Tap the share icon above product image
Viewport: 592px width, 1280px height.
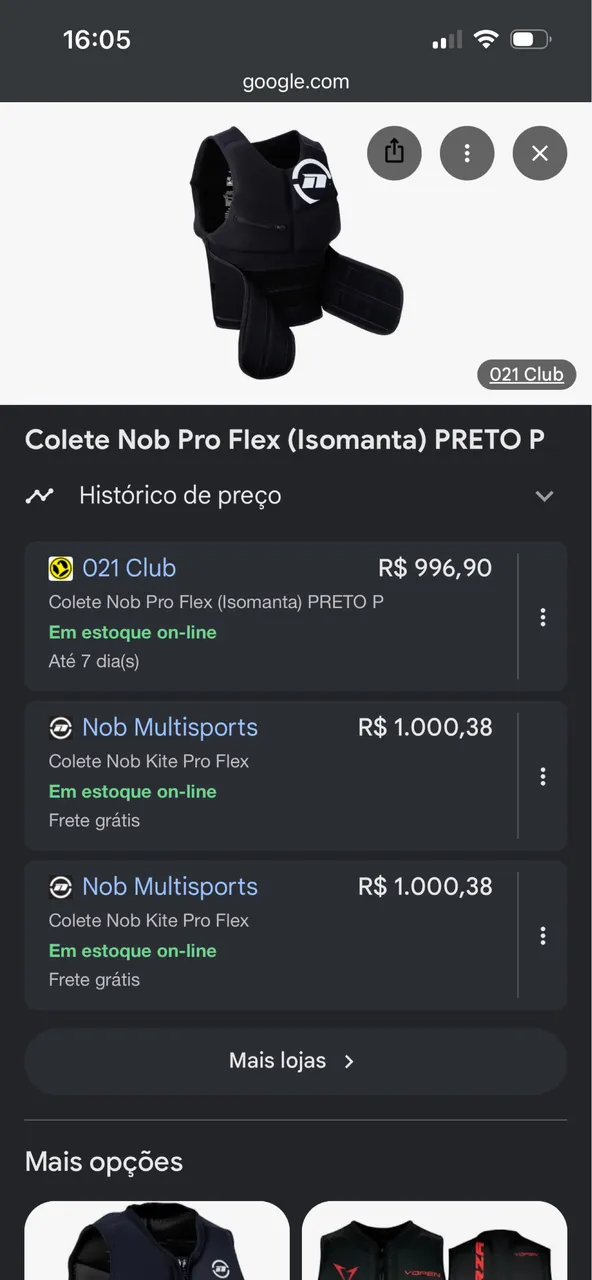click(x=394, y=153)
